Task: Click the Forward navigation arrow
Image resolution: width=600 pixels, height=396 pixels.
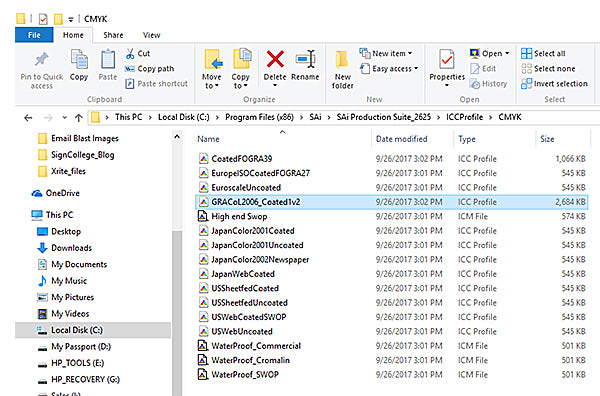Action: [x=48, y=117]
